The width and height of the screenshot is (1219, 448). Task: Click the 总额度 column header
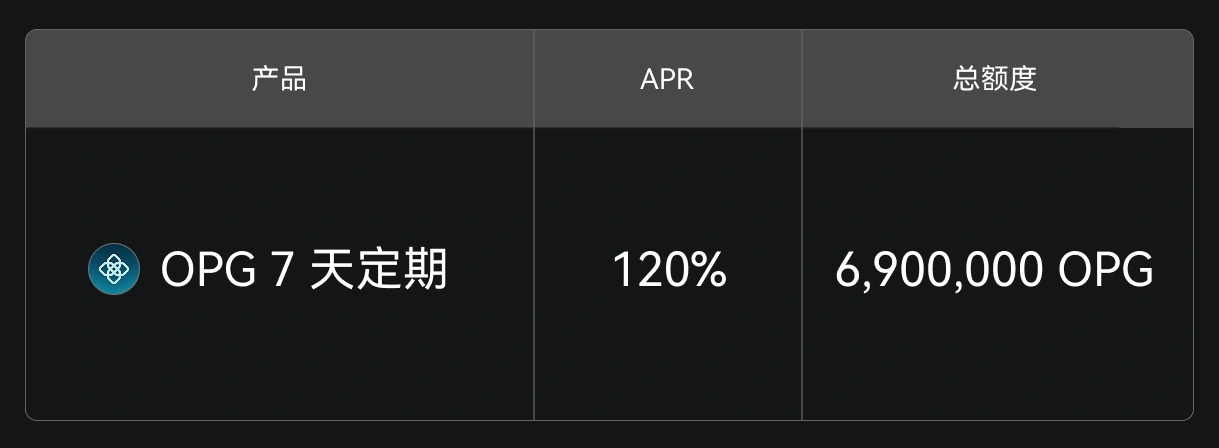click(x=995, y=79)
